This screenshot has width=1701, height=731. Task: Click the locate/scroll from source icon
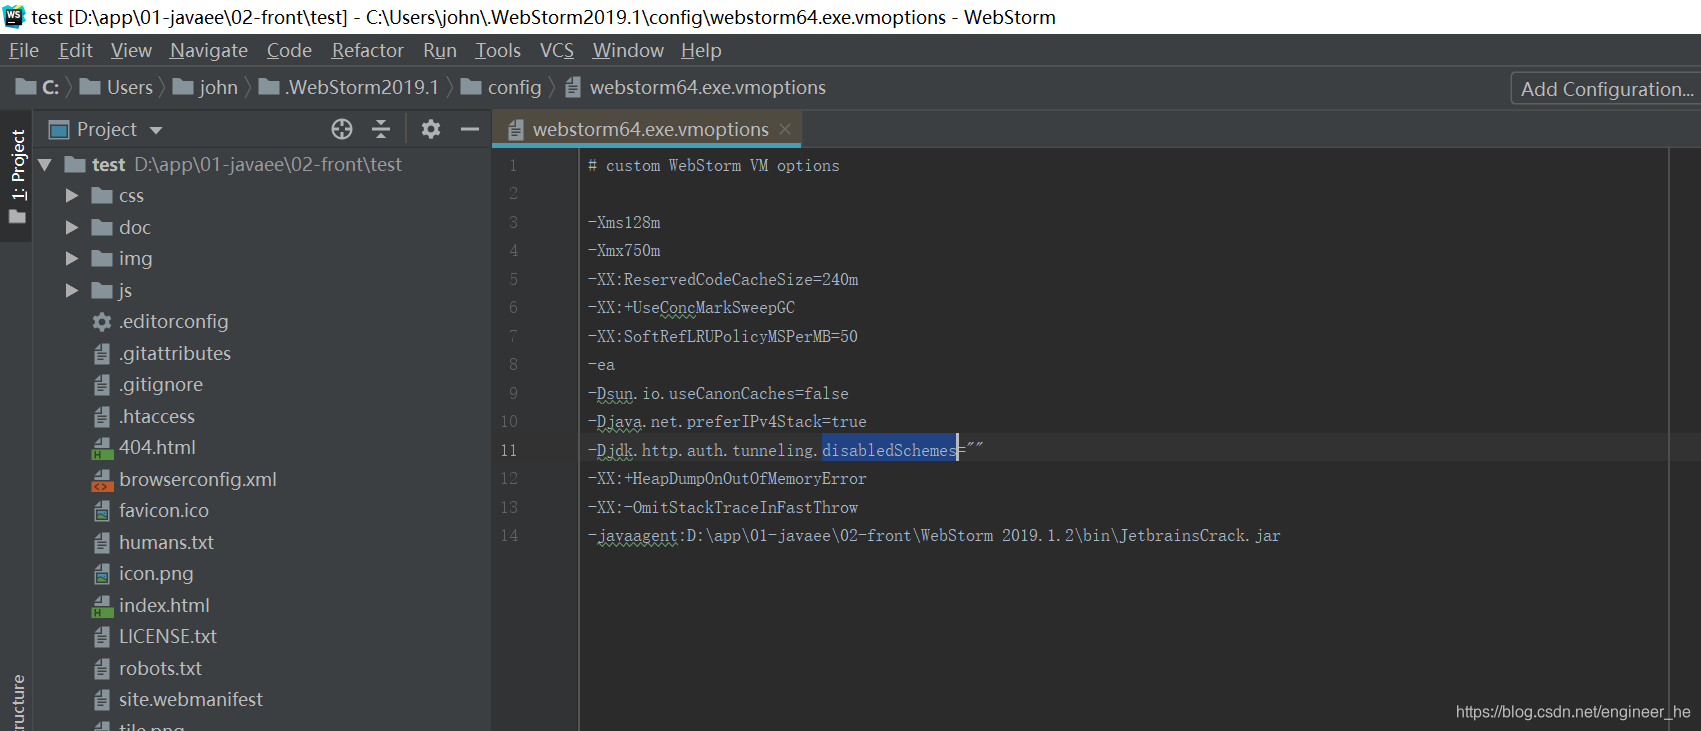pos(342,129)
